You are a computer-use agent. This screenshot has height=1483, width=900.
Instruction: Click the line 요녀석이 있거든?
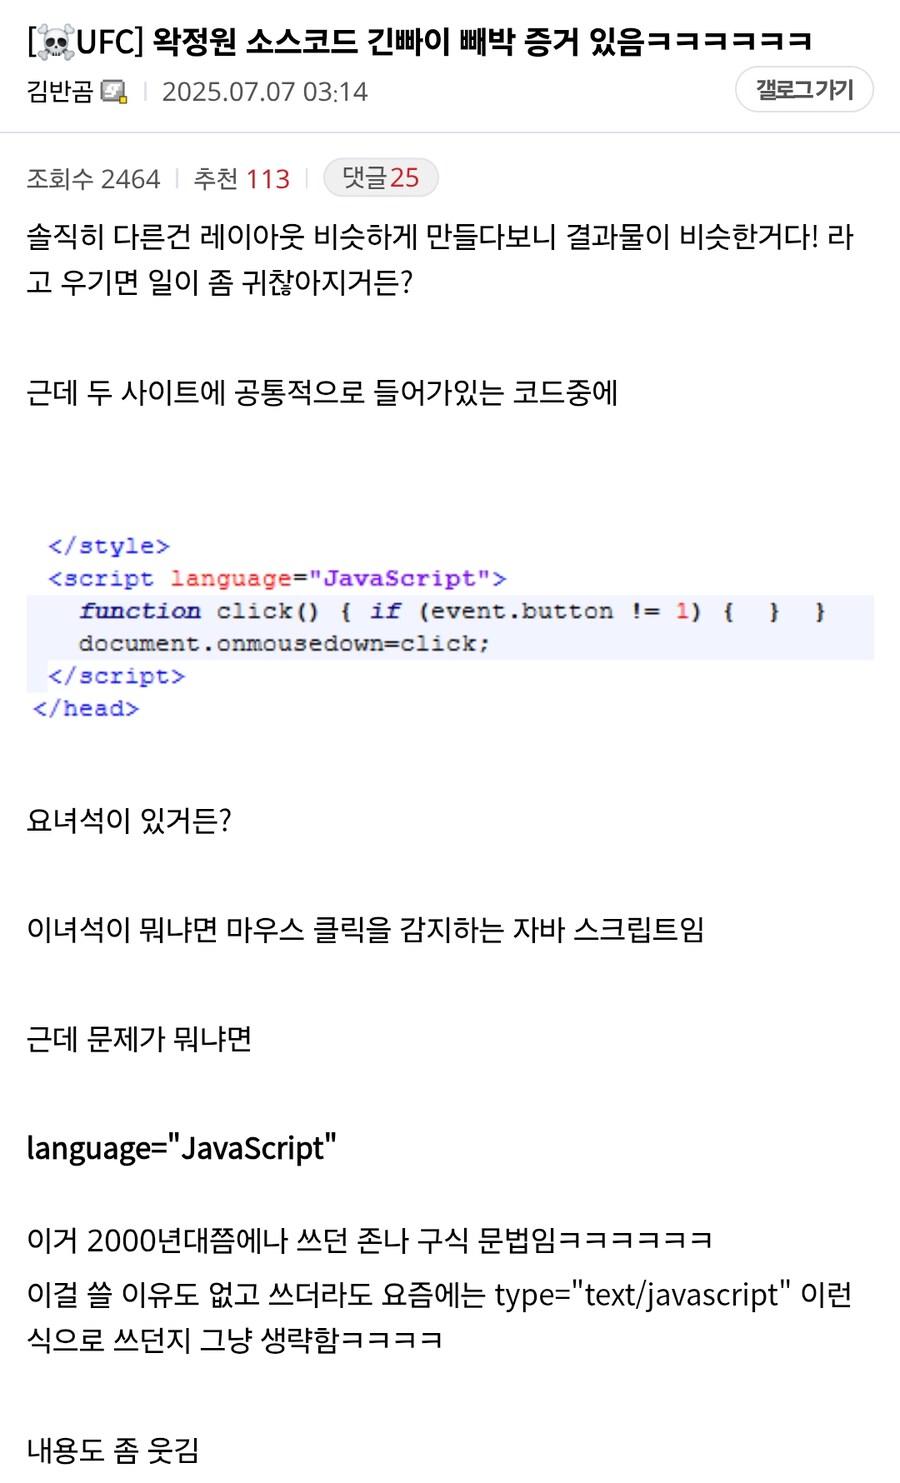[x=129, y=821]
